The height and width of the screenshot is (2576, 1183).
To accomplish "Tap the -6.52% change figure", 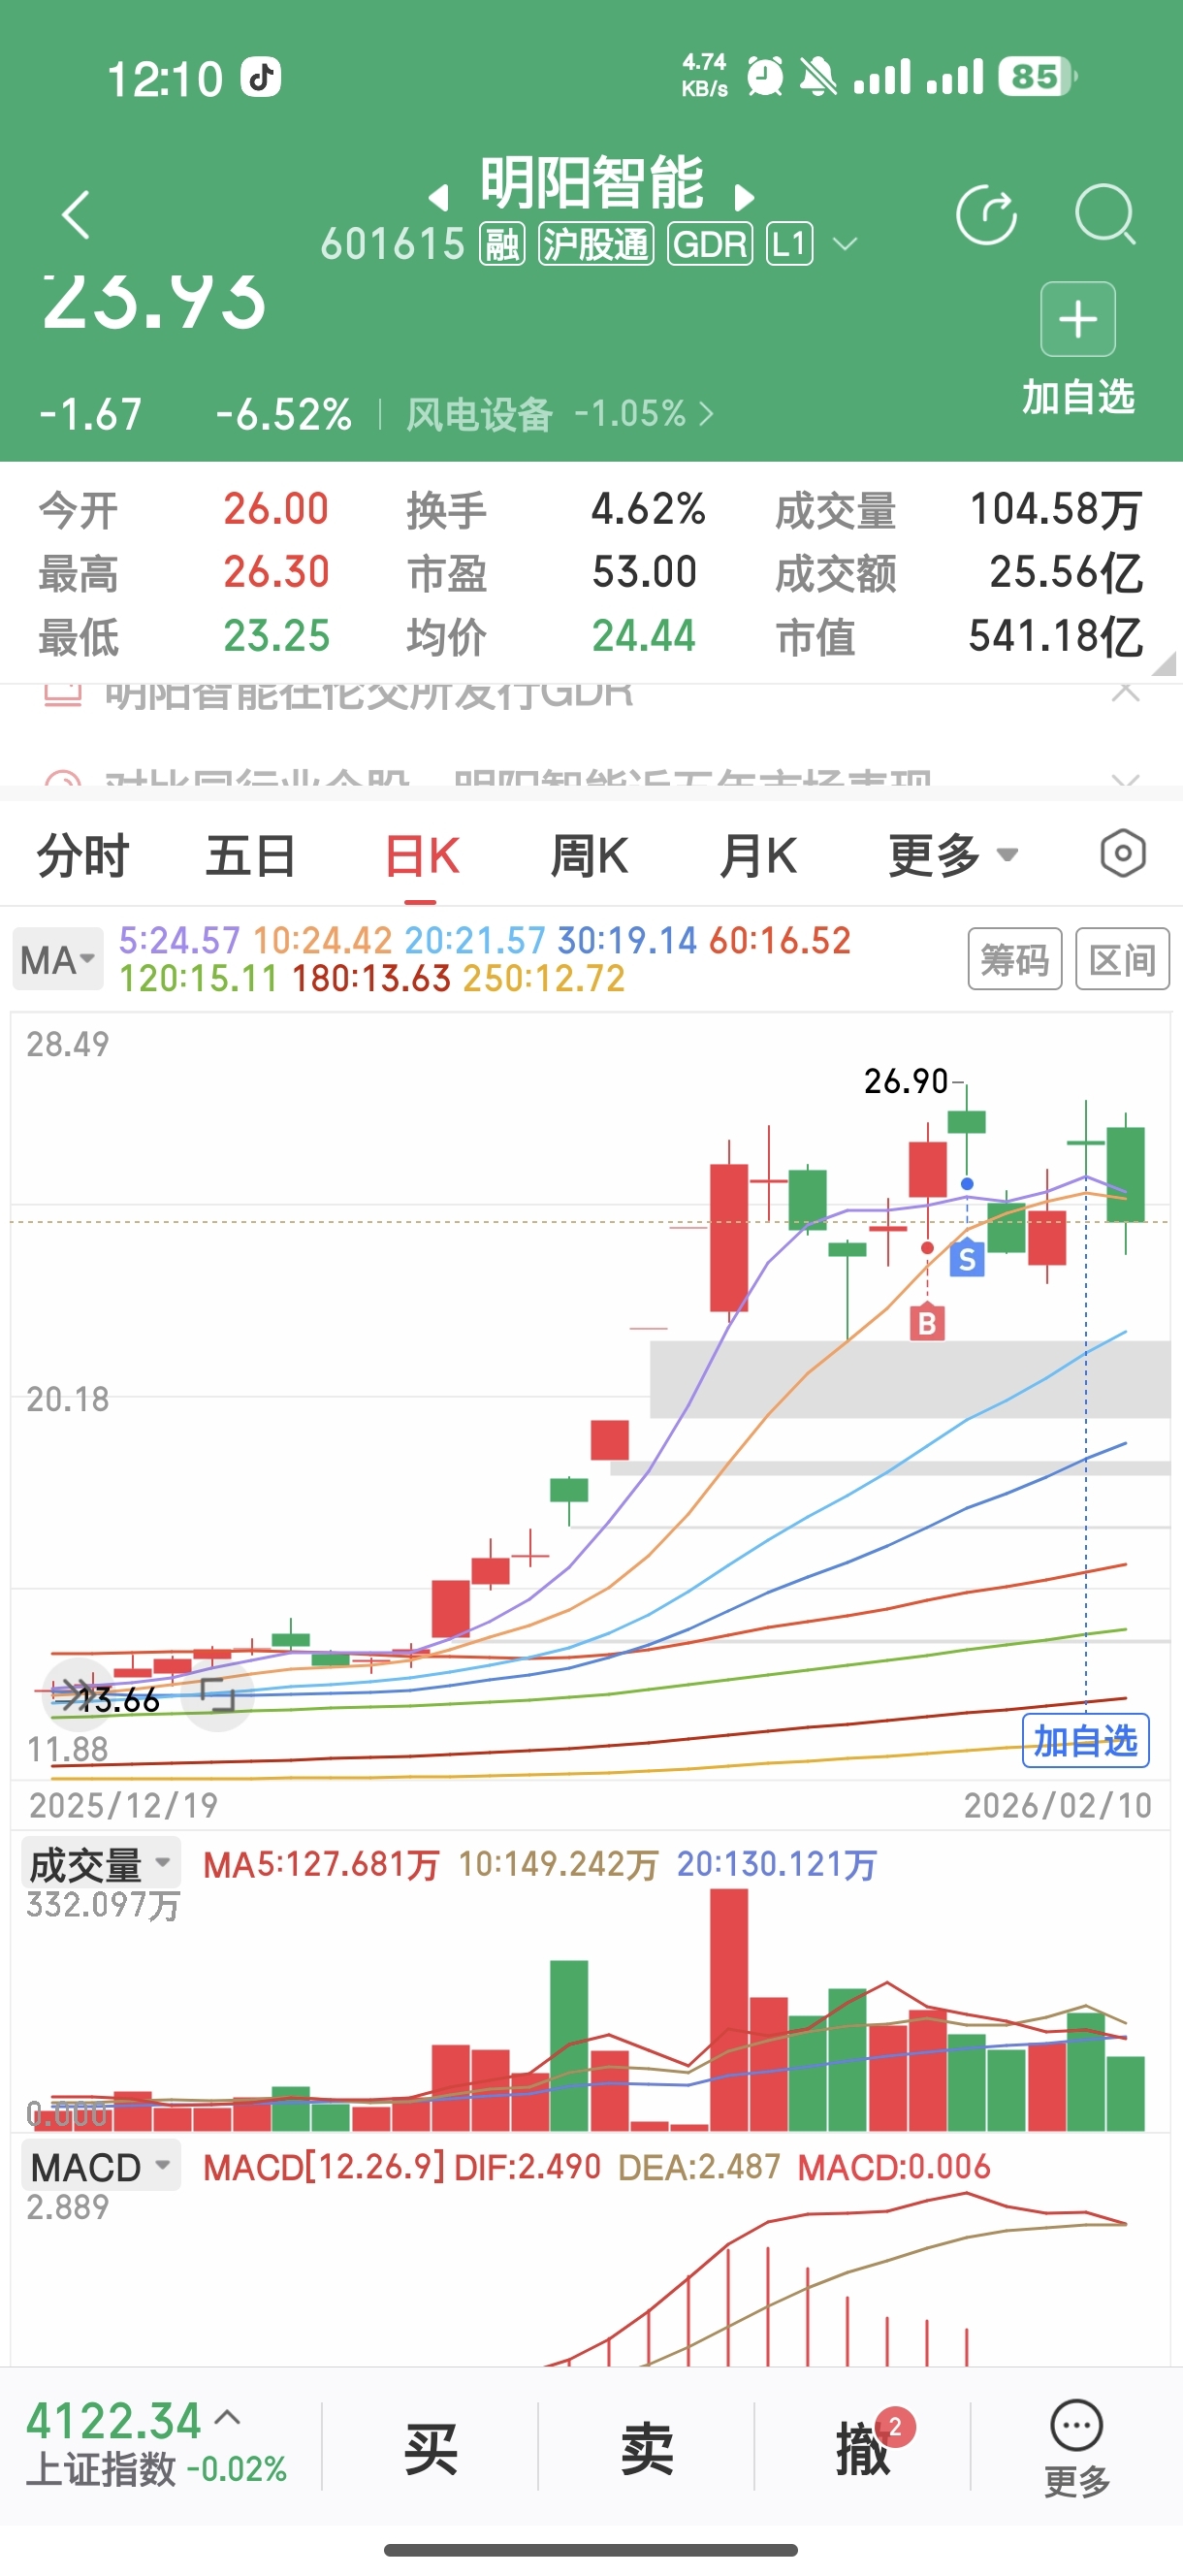I will tap(283, 413).
